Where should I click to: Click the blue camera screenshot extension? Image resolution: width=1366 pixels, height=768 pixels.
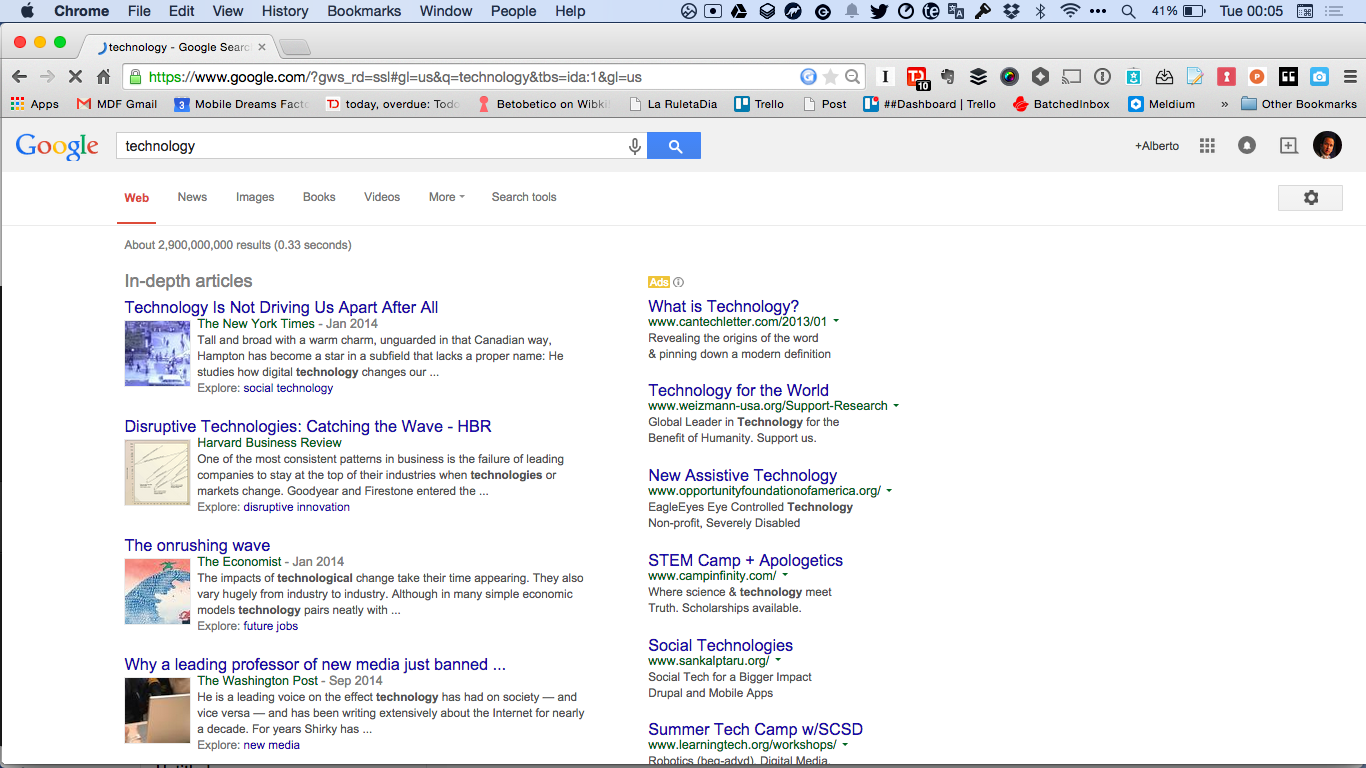[1319, 77]
